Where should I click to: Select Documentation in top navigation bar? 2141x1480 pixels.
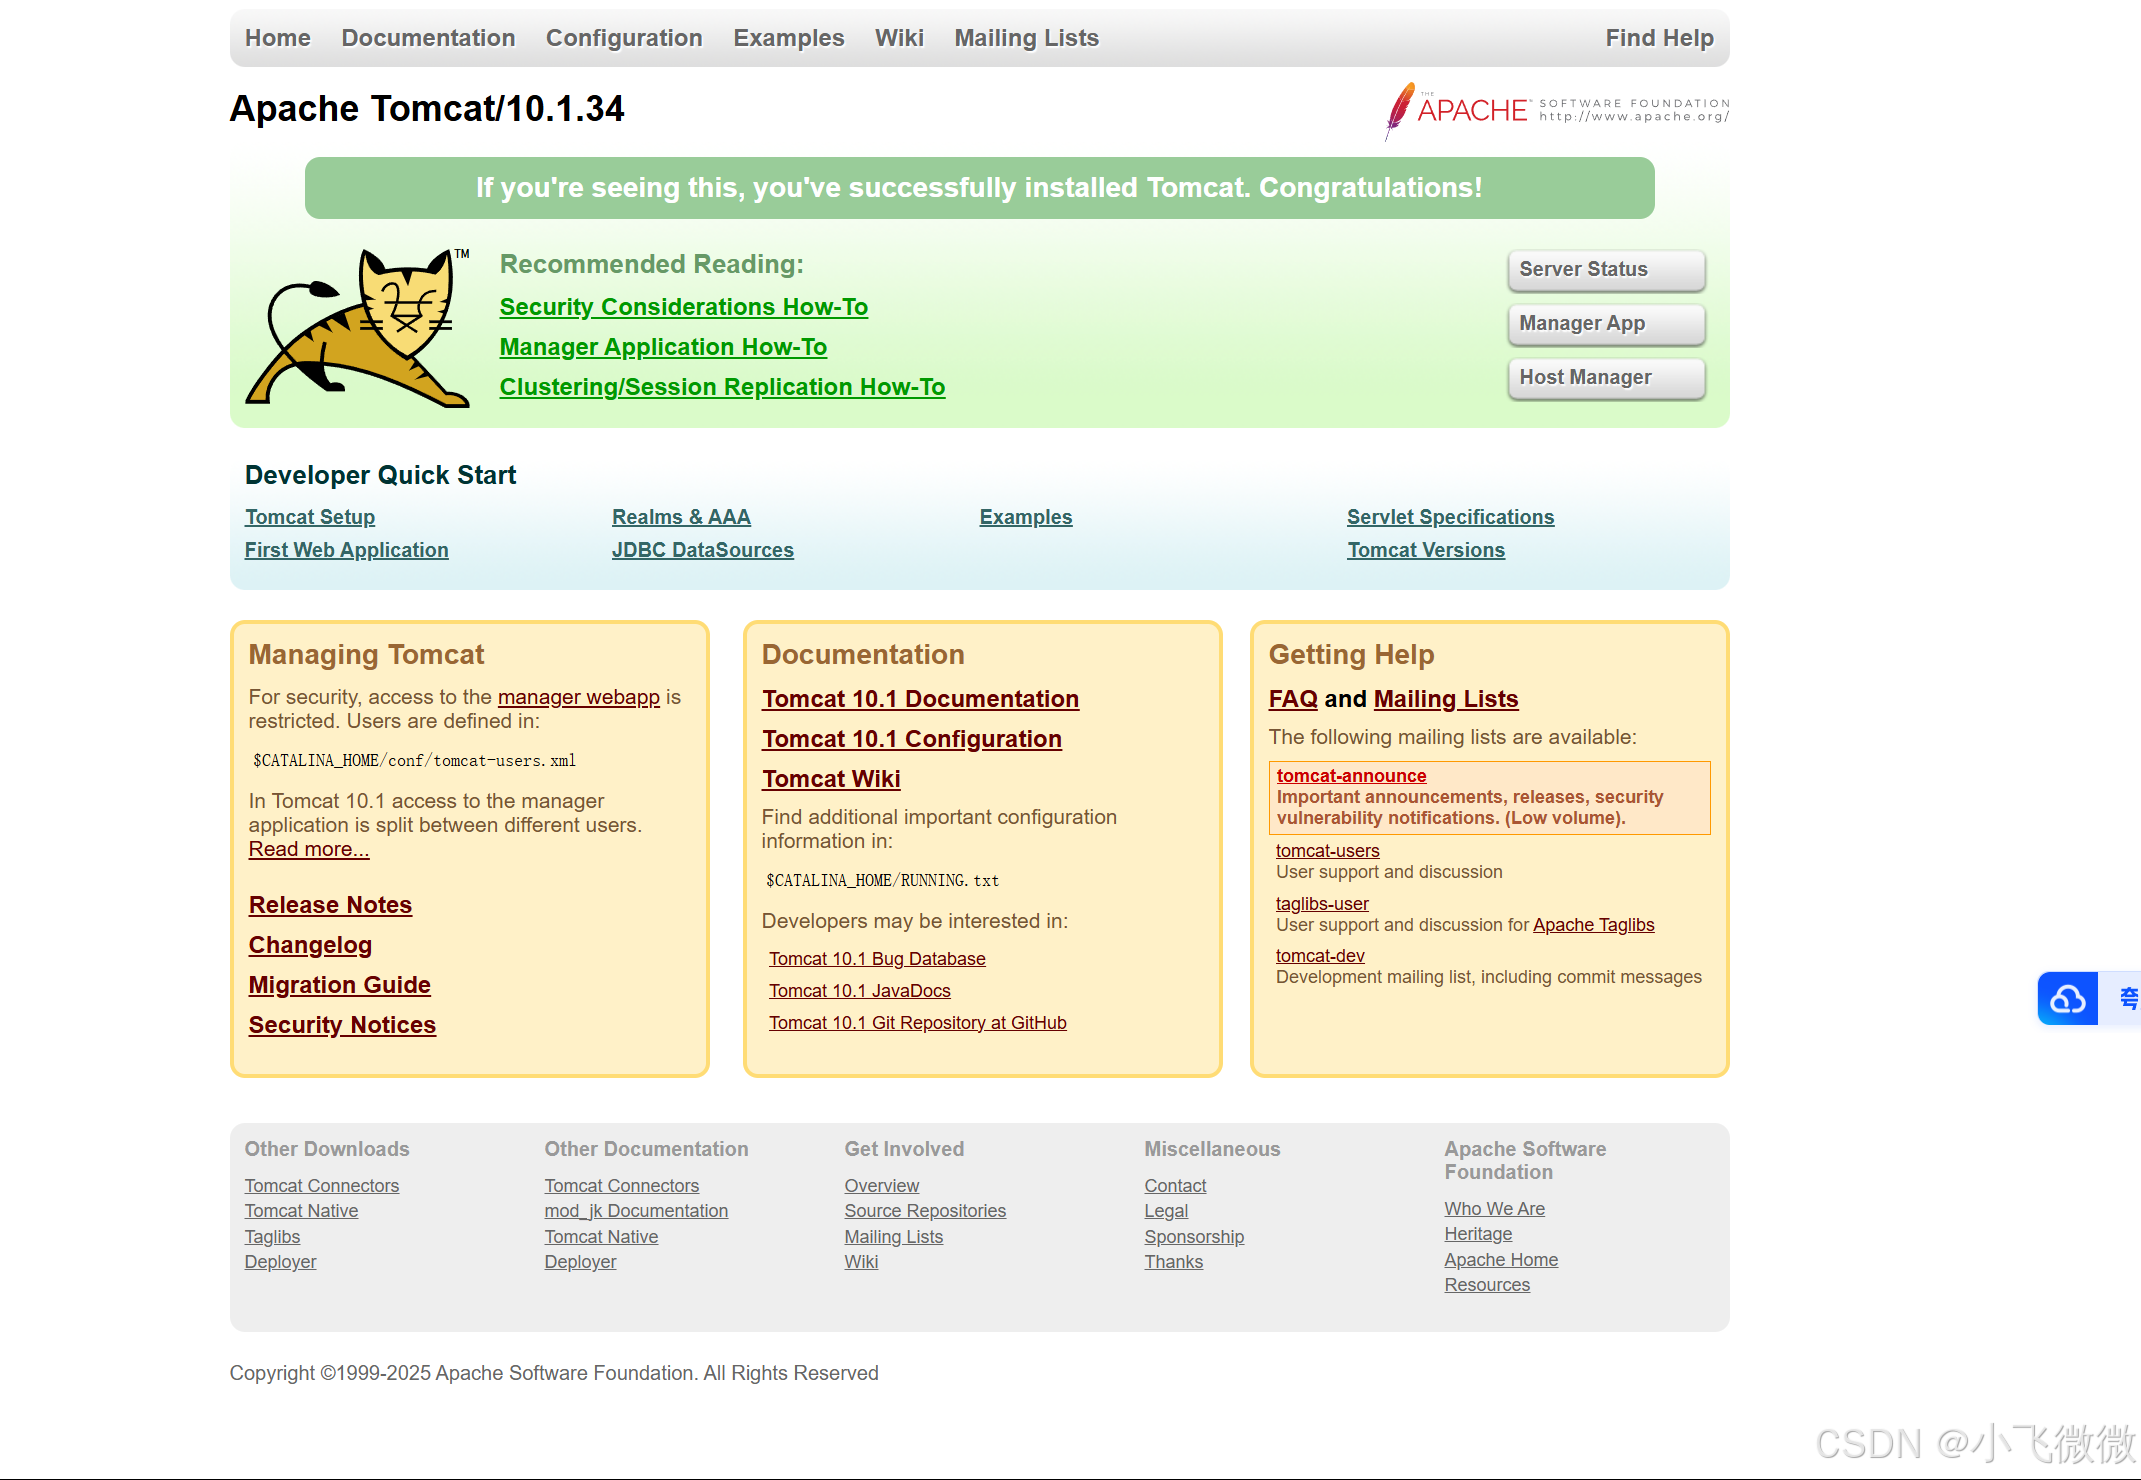tap(428, 38)
